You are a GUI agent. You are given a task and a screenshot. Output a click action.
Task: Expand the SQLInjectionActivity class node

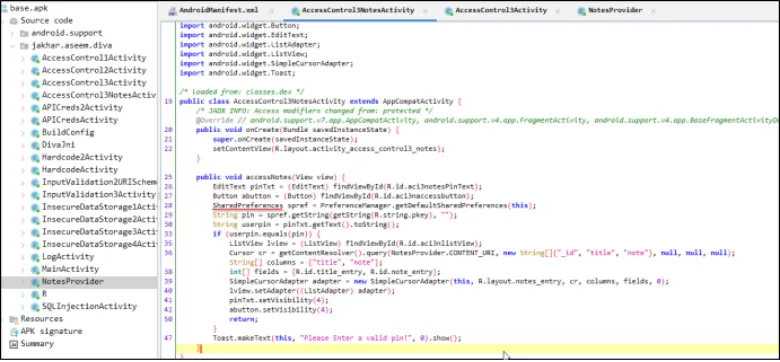[22, 307]
